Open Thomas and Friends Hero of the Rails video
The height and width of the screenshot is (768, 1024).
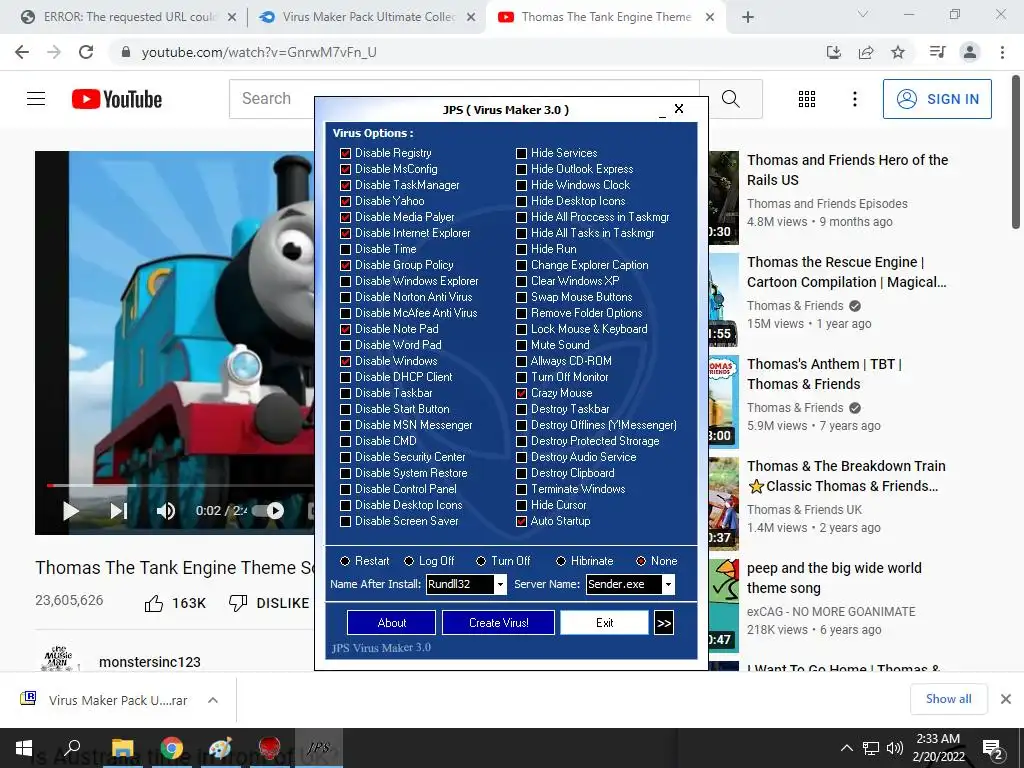click(847, 170)
